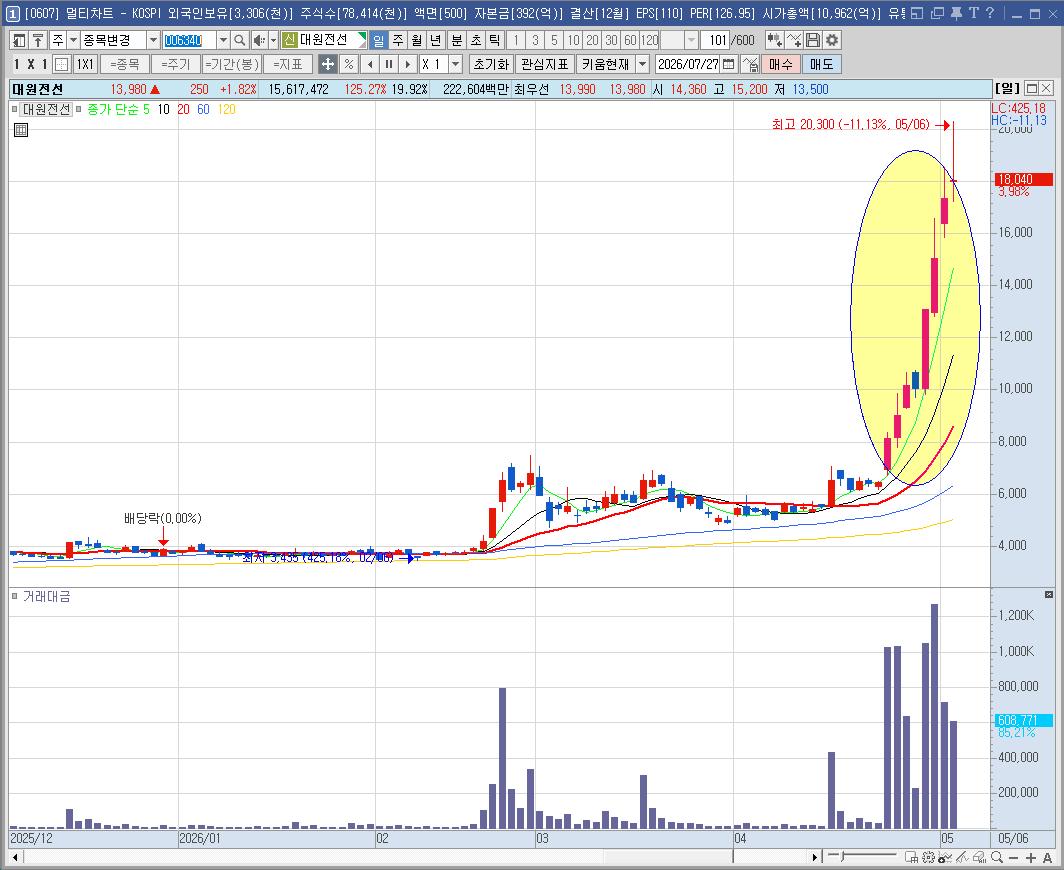
Task: Click the question mark help icon
Action: click(989, 13)
